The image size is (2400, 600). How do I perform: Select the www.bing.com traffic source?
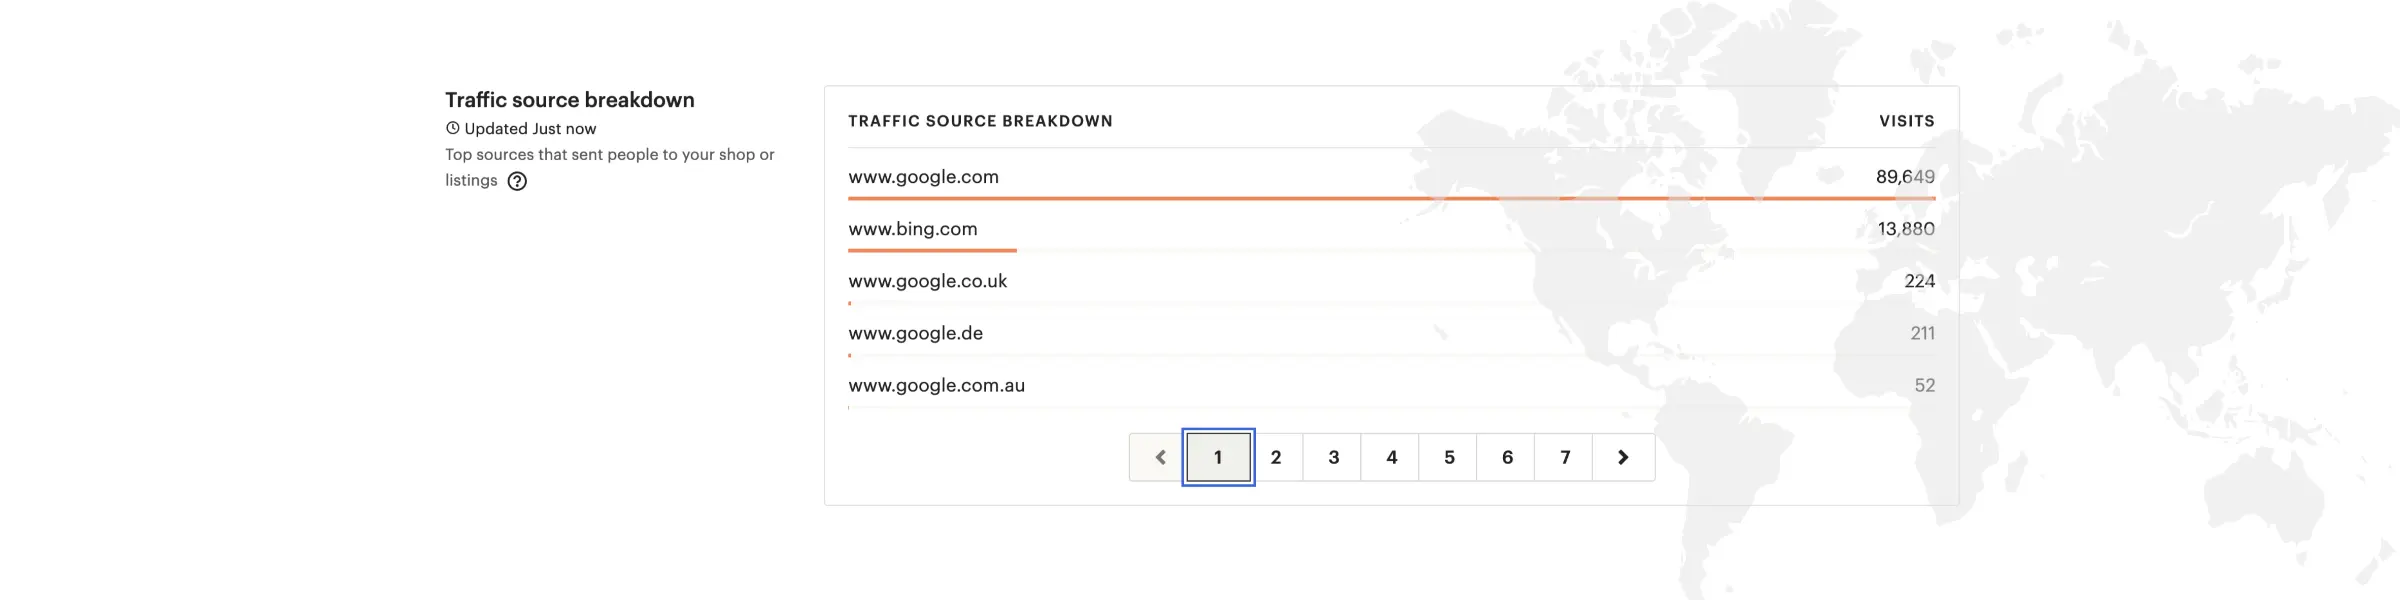click(913, 229)
